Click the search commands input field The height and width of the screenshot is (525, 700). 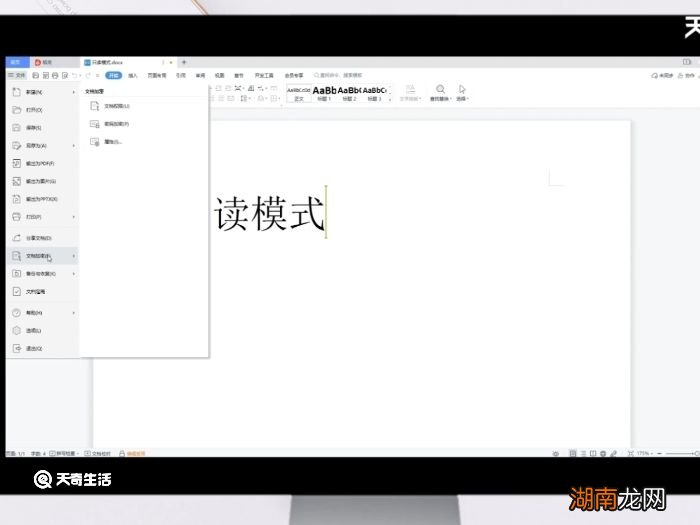click(338, 75)
